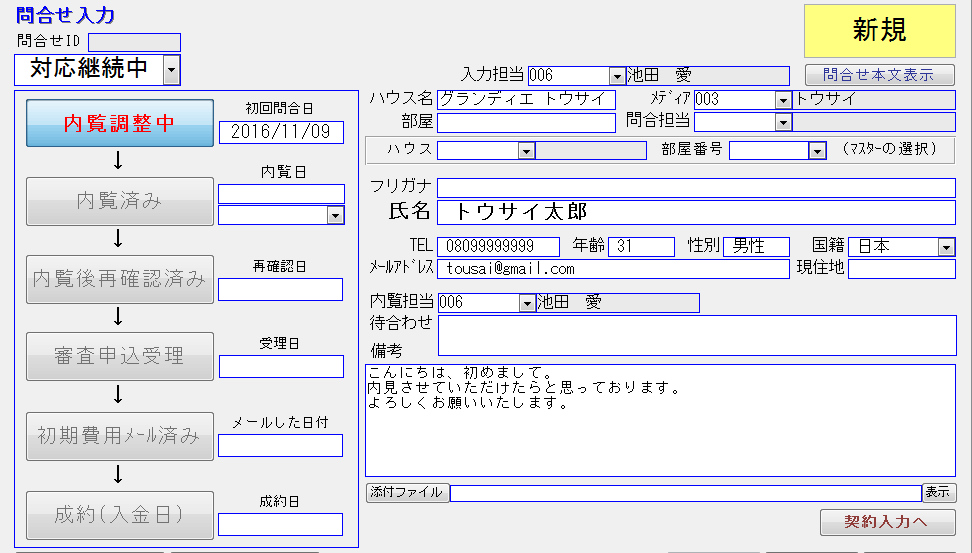
Task: Click the フリガナ input field
Action: pyautogui.click(x=696, y=187)
